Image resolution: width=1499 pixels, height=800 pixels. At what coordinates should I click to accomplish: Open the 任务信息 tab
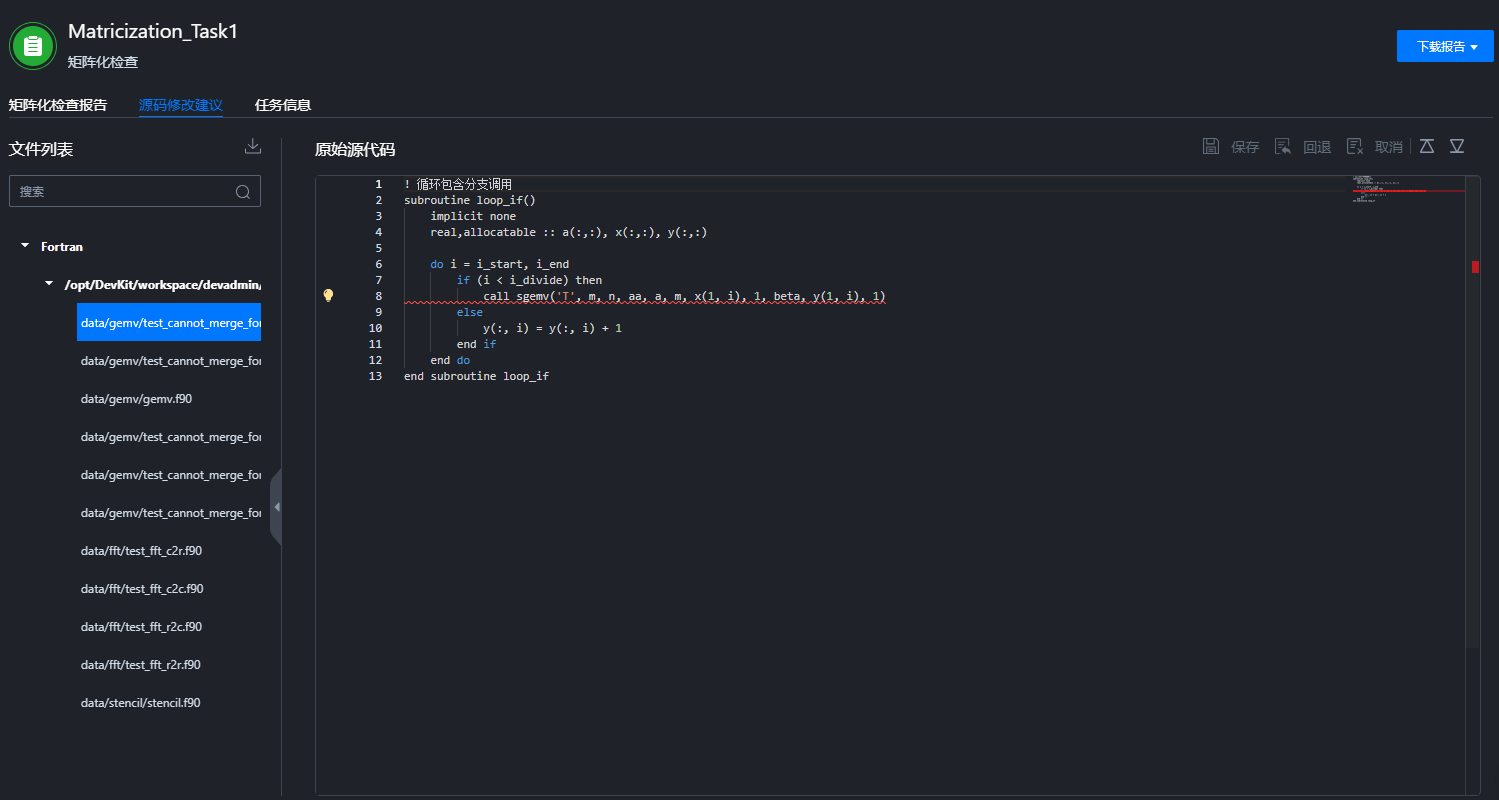pyautogui.click(x=283, y=105)
